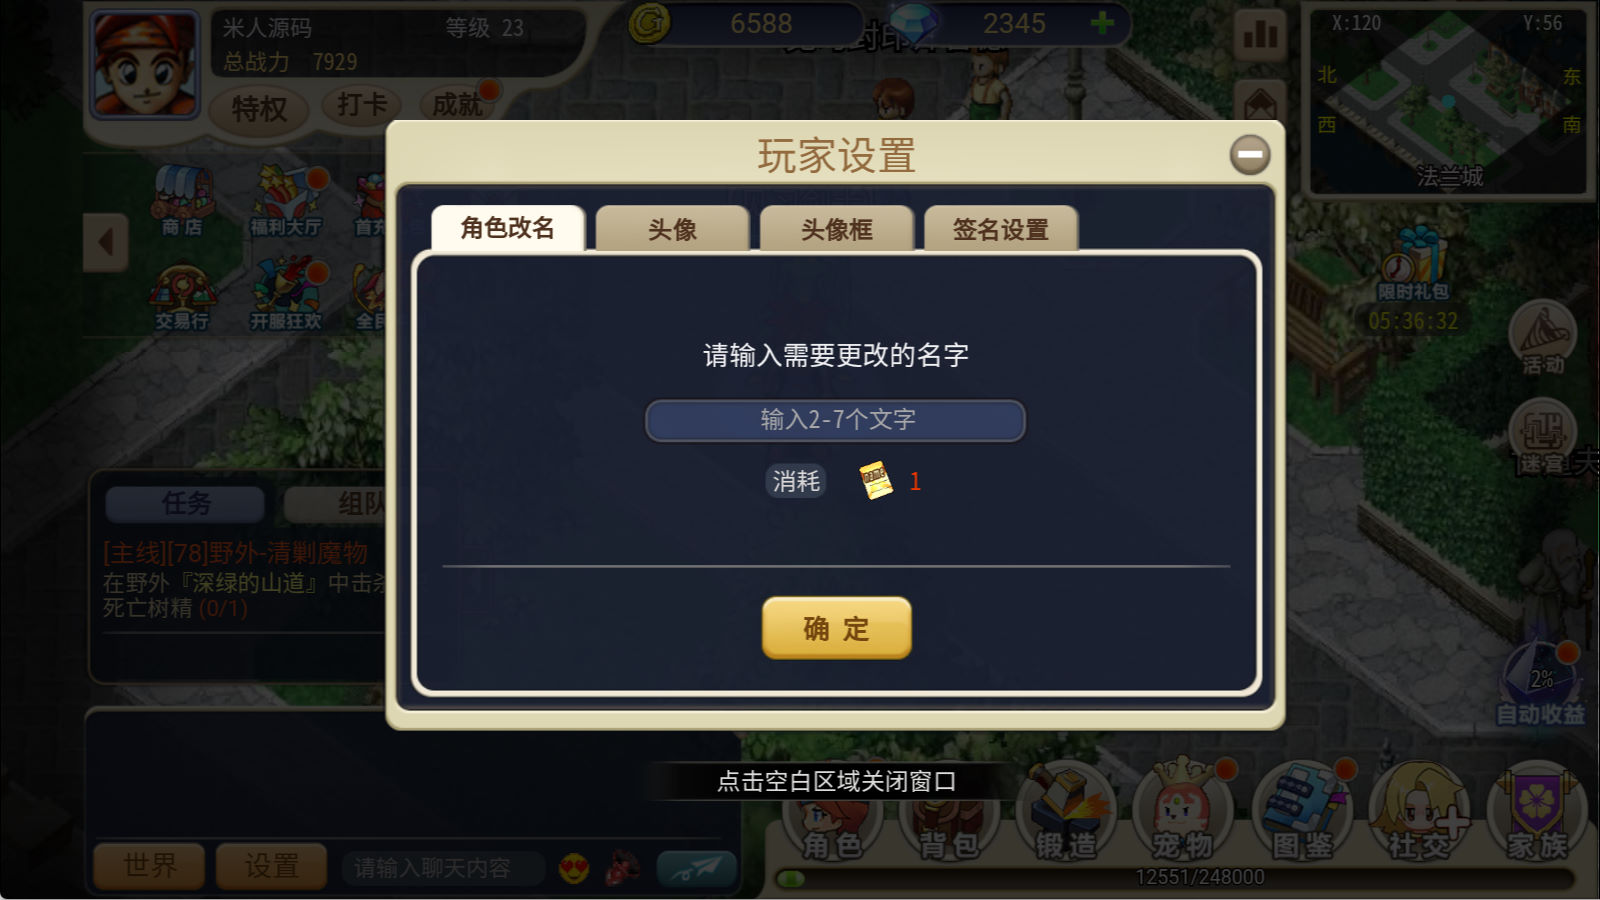Open the 商店 shop icon
Viewport: 1600px width, 900px height.
click(x=182, y=201)
